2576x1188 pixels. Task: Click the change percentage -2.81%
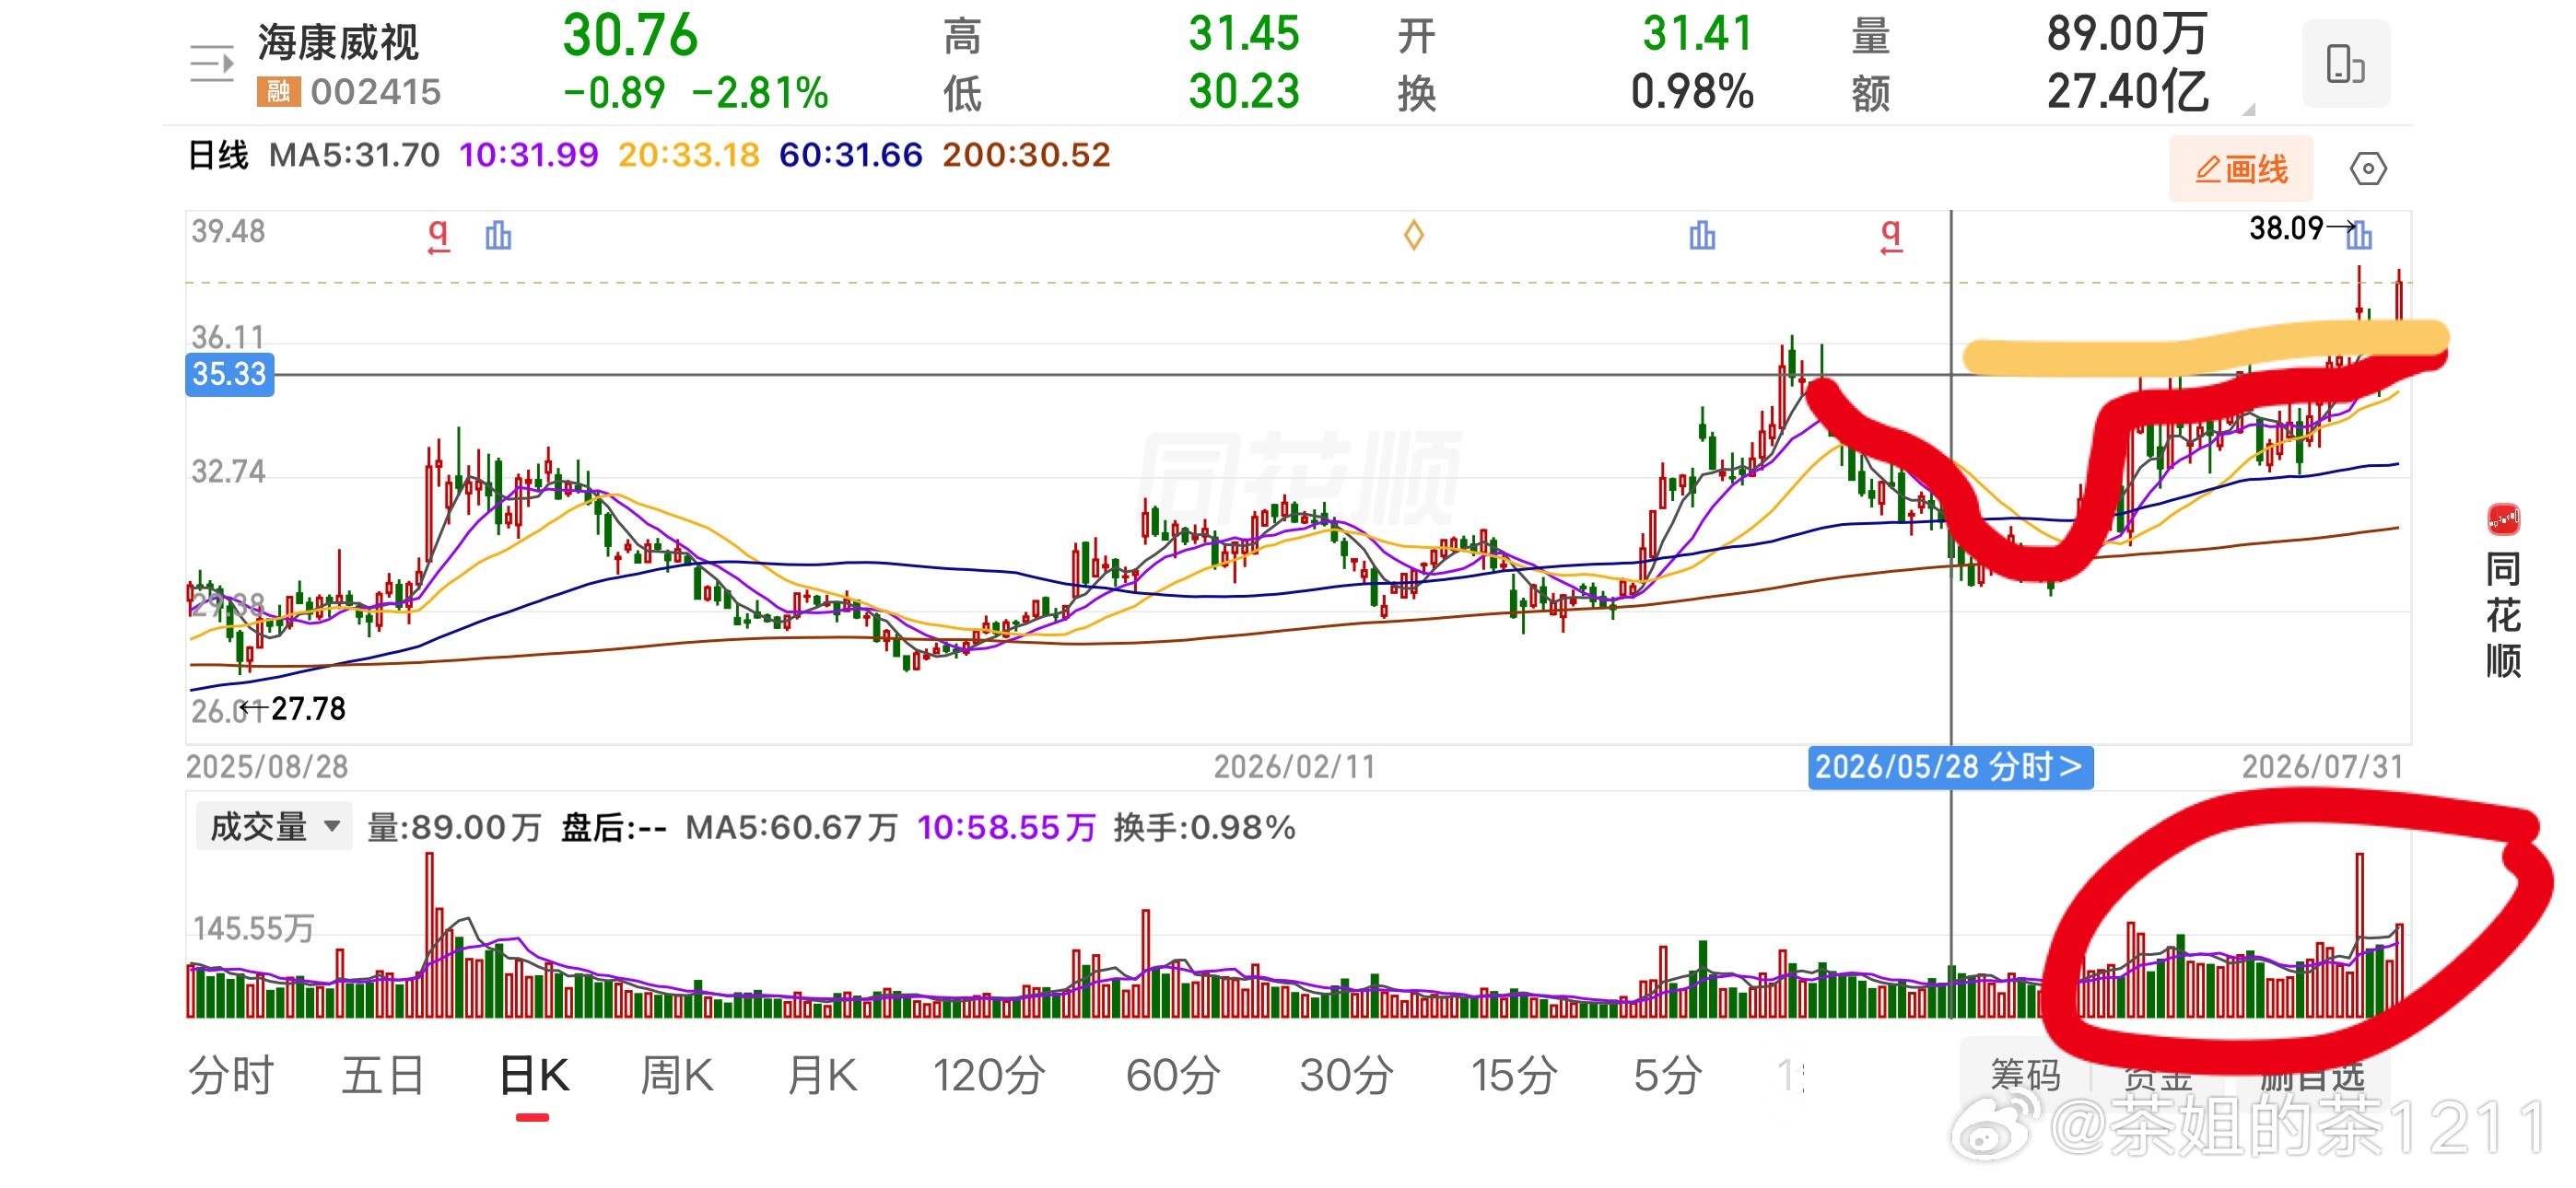point(761,93)
